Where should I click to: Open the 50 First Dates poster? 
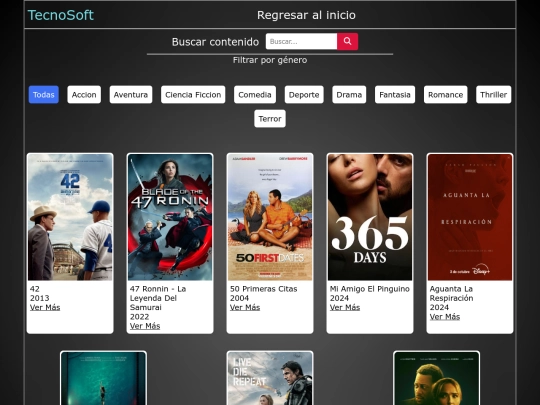pos(270,217)
